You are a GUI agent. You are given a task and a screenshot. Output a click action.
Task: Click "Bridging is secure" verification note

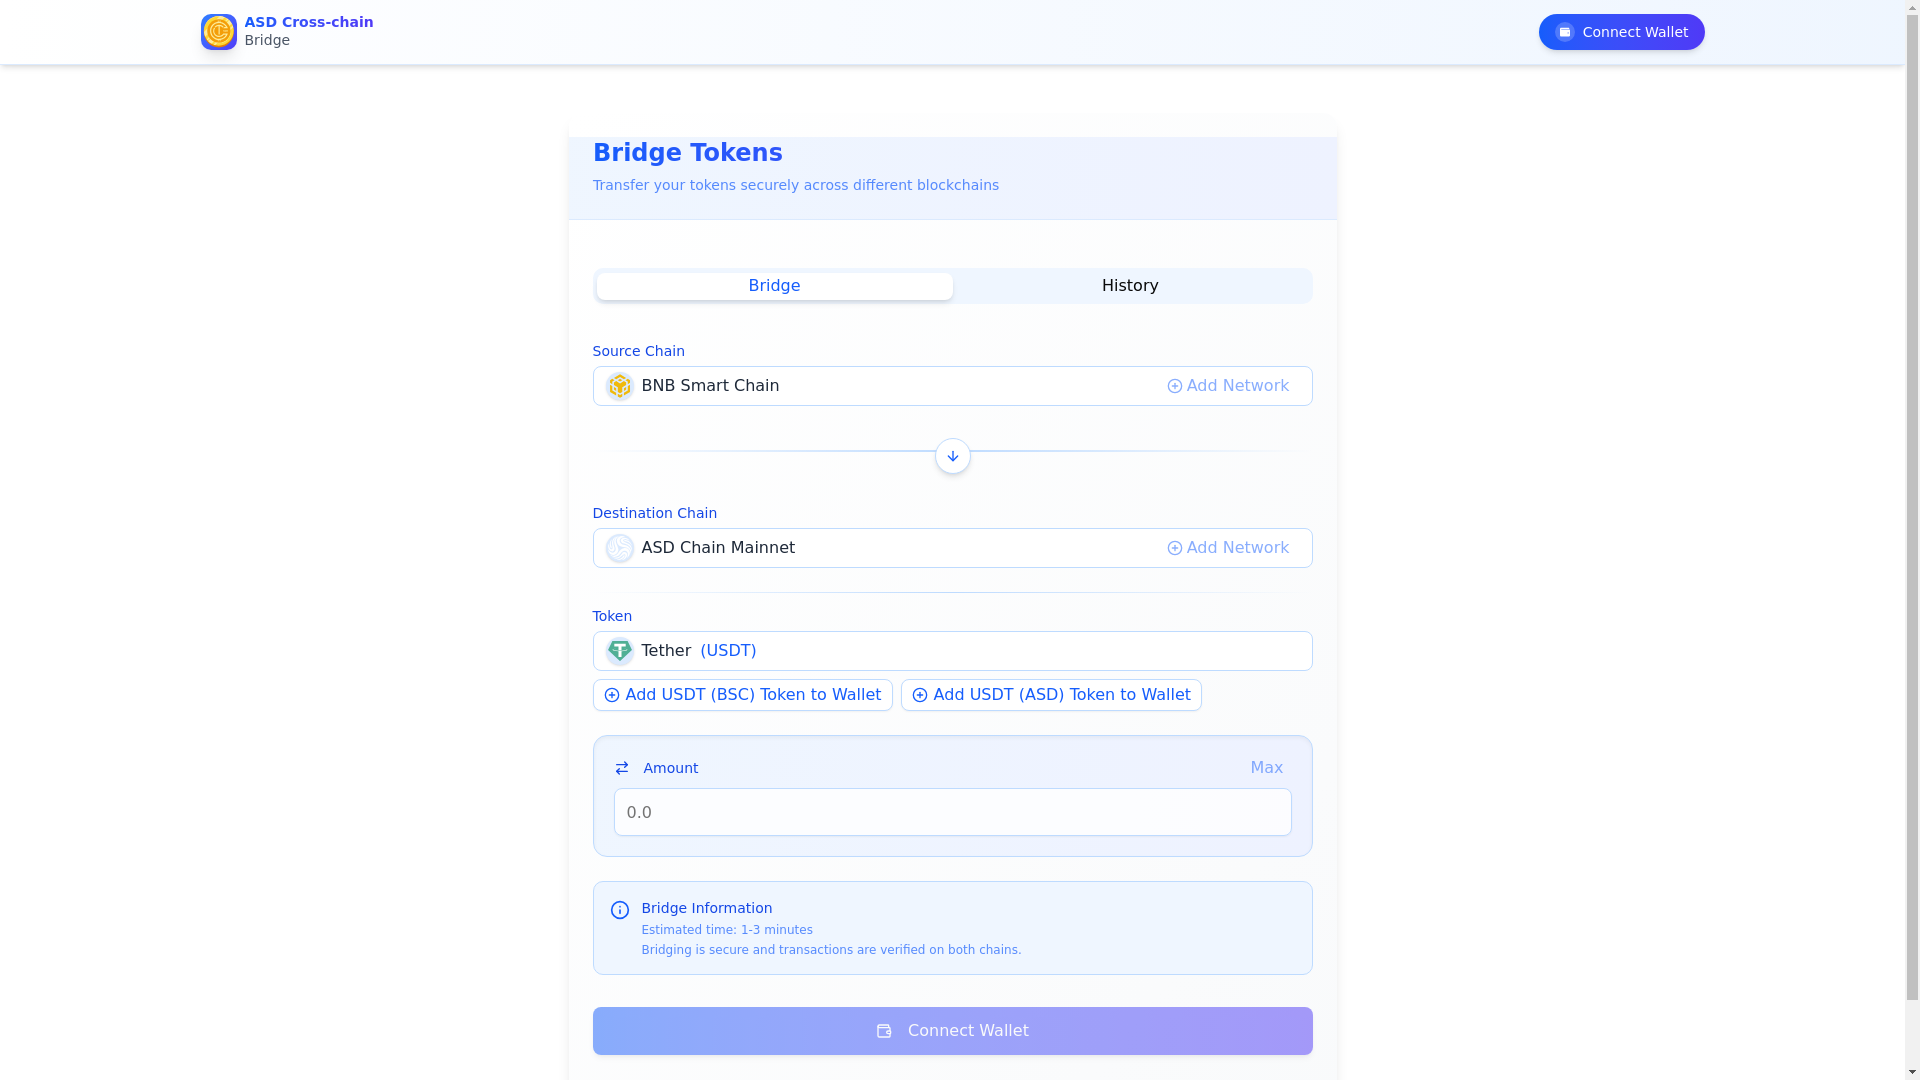[832, 950]
